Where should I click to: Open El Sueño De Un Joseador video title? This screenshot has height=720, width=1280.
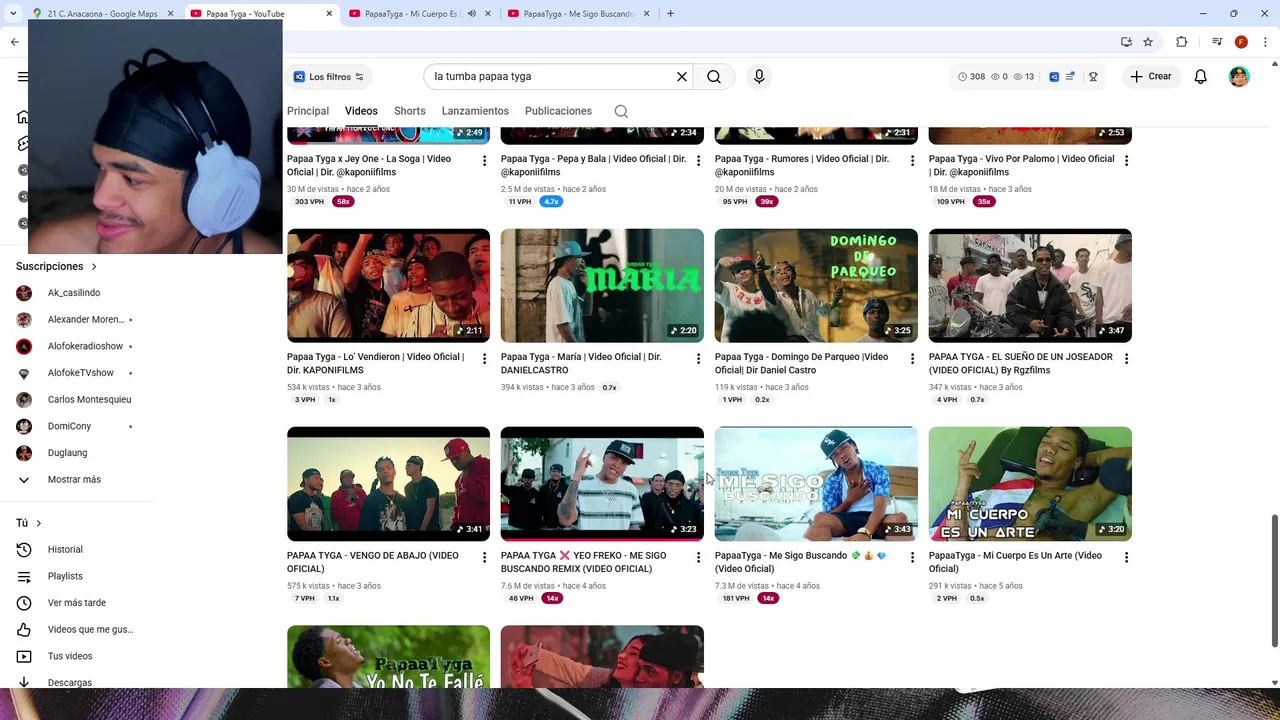1020,363
